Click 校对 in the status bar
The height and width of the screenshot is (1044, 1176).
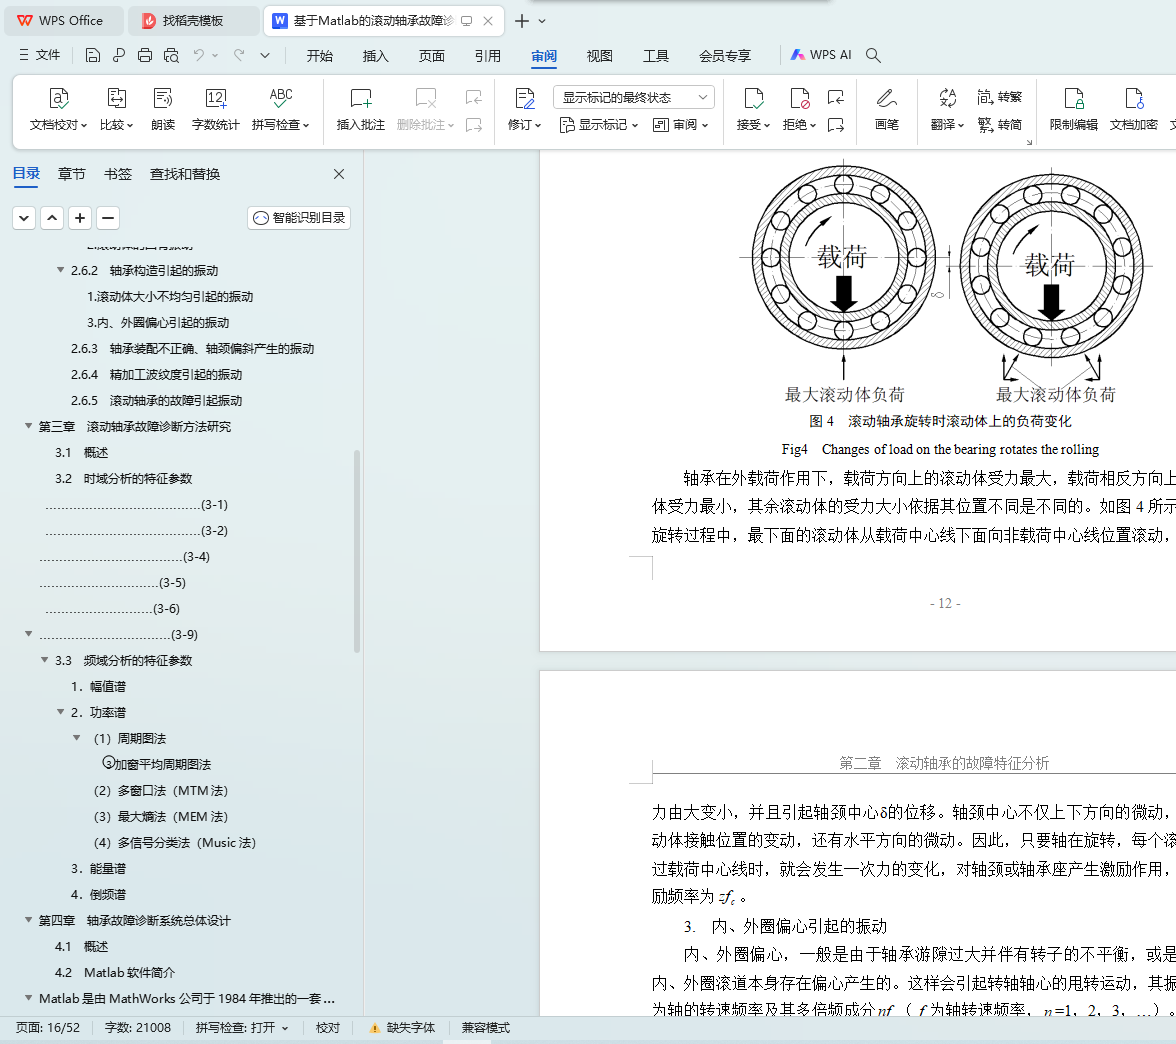pyautogui.click(x=328, y=1028)
